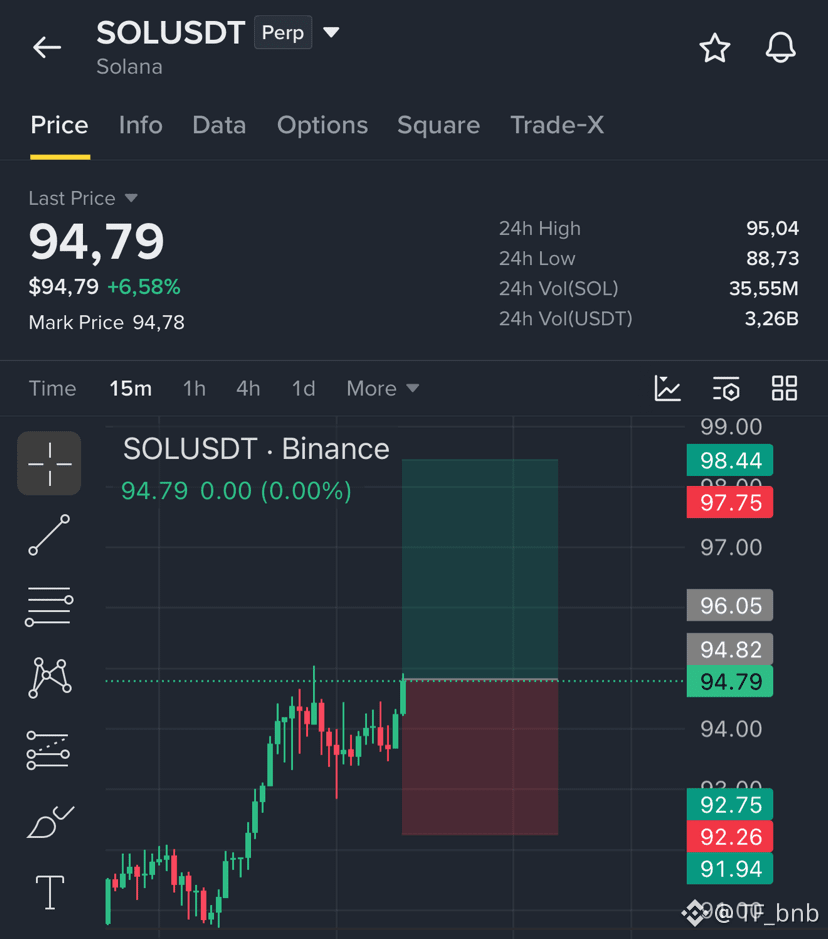The width and height of the screenshot is (828, 939).
Task: Click the 98.44 price label
Action: coord(730,461)
